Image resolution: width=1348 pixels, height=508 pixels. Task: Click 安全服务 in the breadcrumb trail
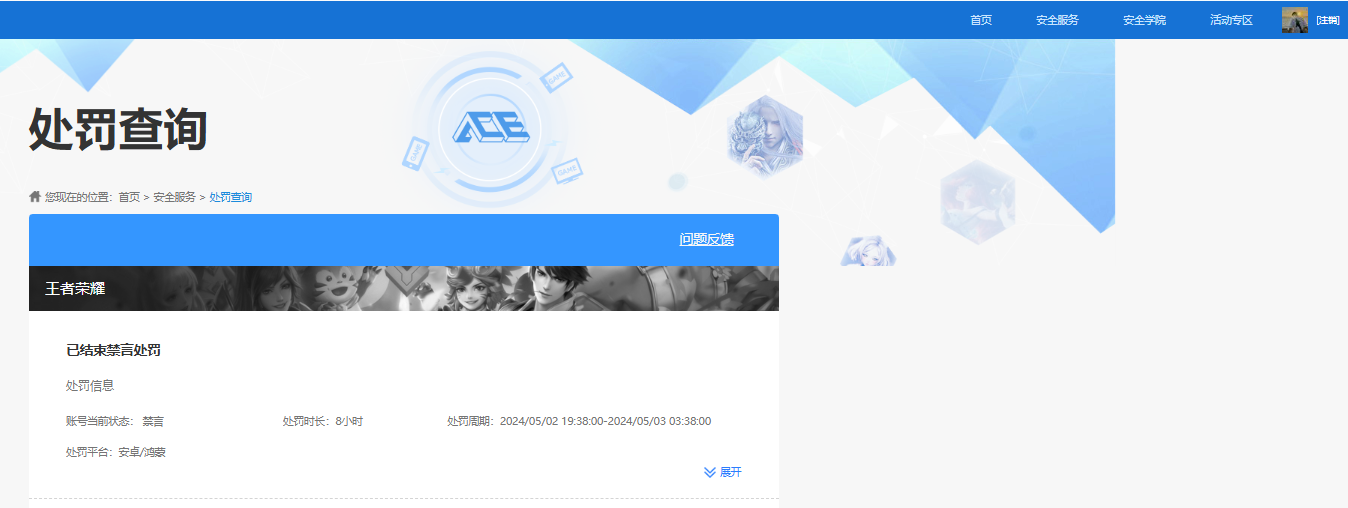tap(174, 197)
